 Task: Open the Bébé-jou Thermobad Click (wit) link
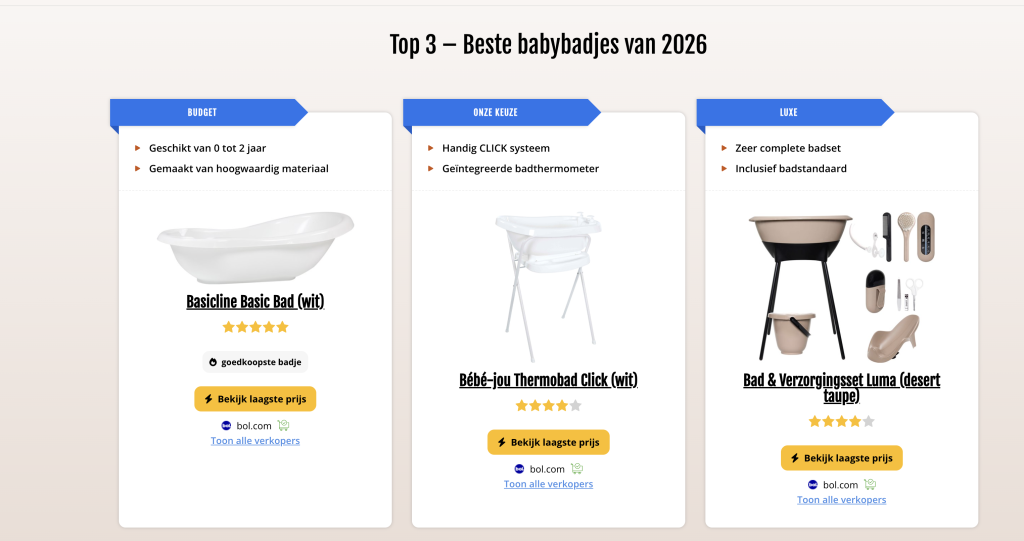pos(548,380)
